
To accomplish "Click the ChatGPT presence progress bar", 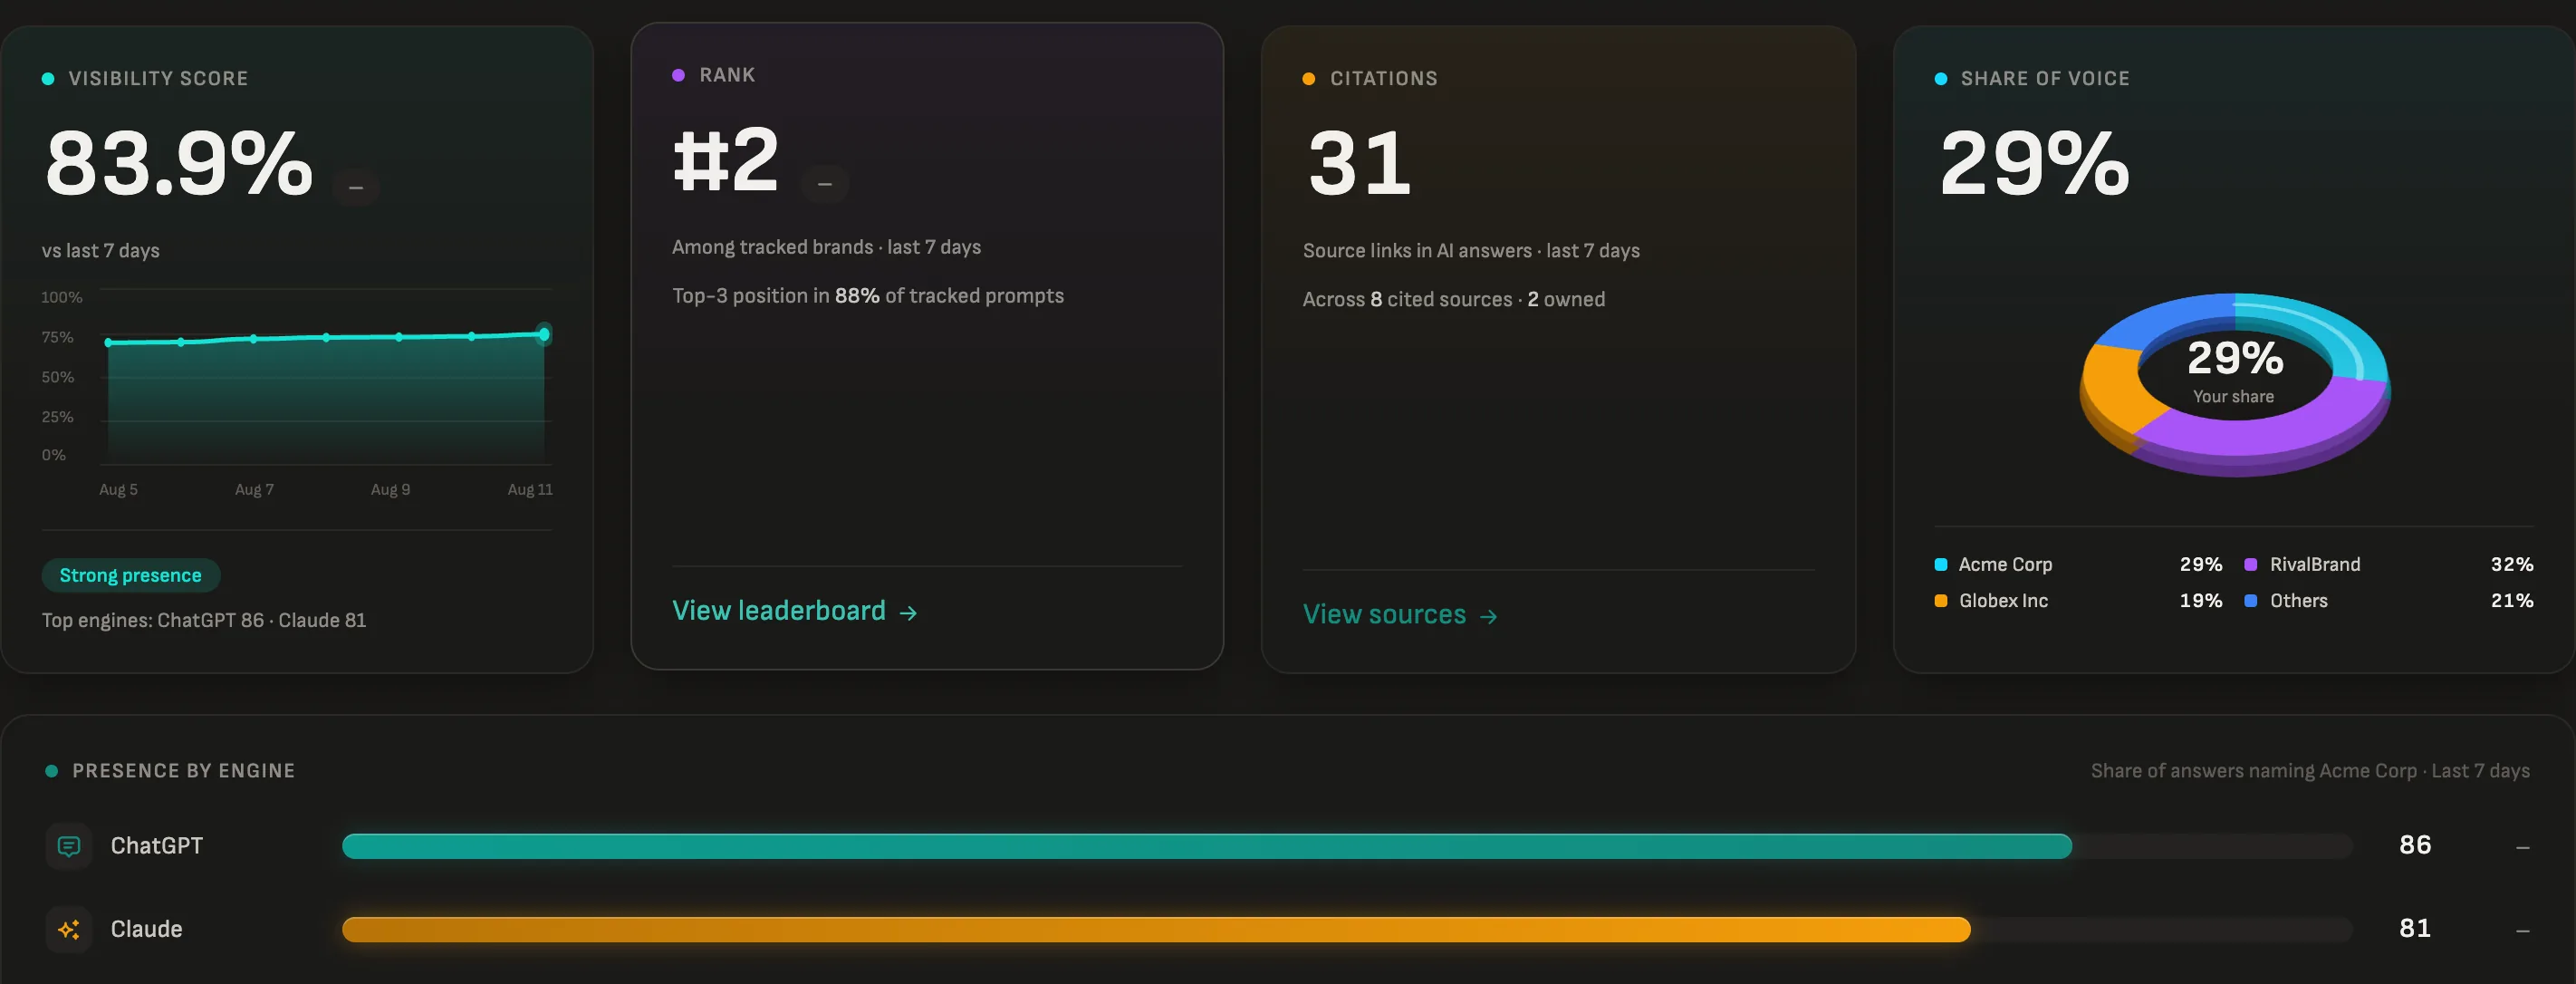I will 1347,846.
